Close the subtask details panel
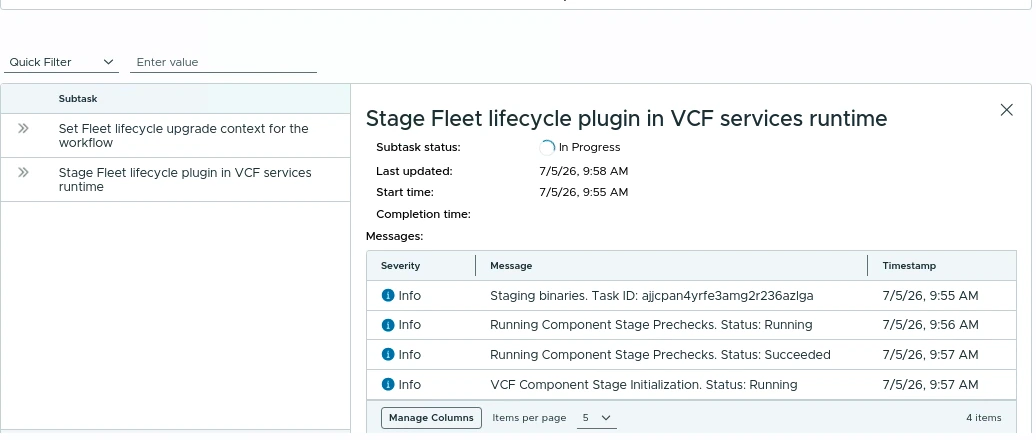 click(x=1006, y=110)
